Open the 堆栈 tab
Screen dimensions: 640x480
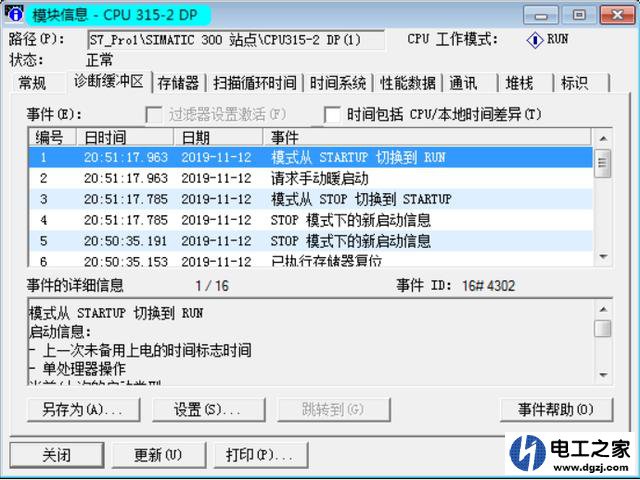[x=526, y=83]
